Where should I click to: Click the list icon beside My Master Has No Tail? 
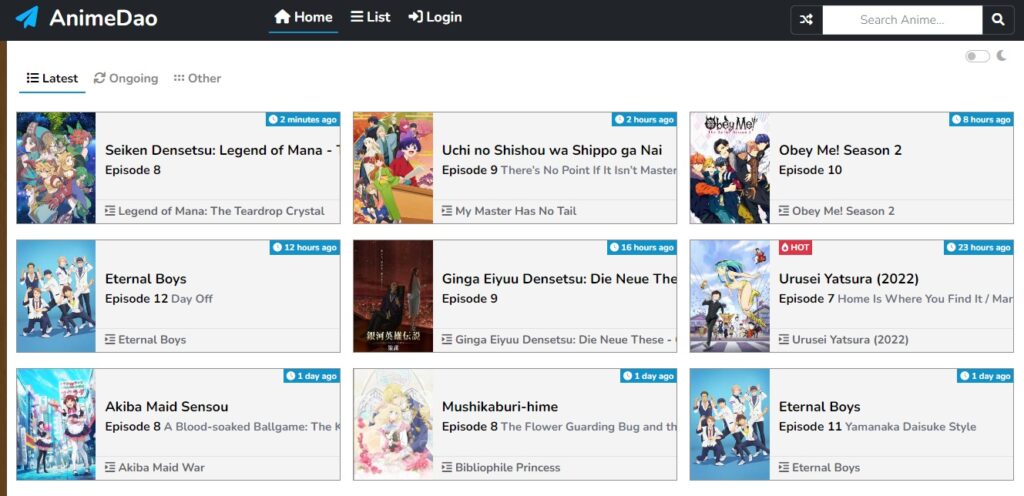(447, 211)
